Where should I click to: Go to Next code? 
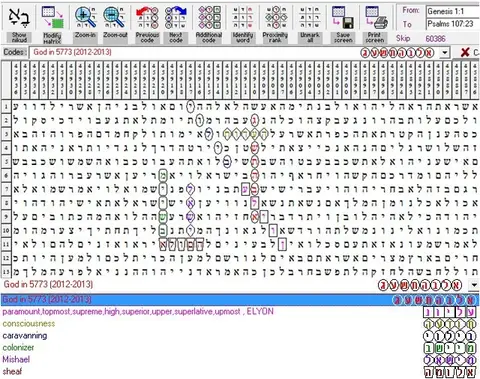pyautogui.click(x=176, y=17)
